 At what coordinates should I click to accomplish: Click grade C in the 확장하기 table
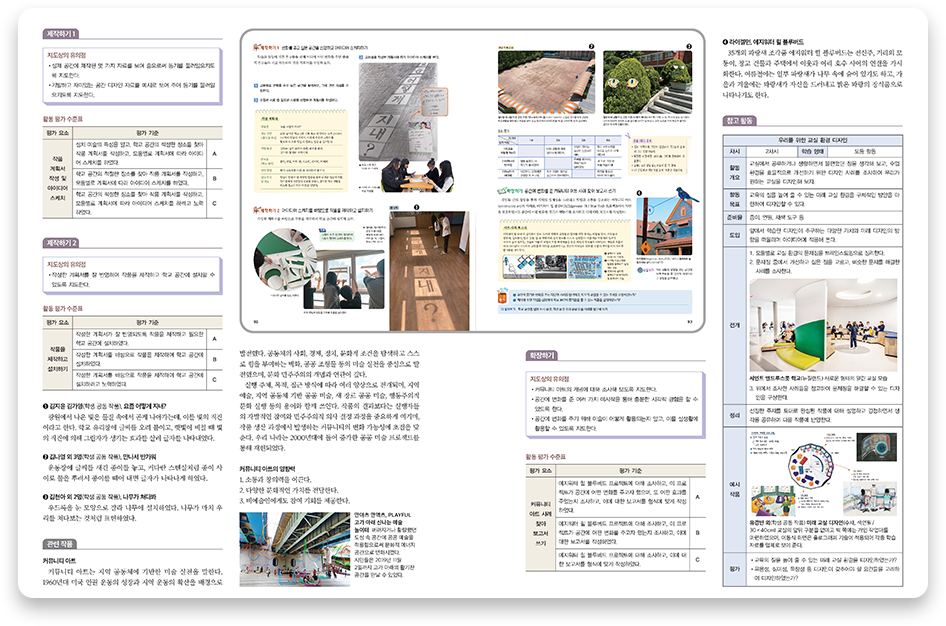(697, 560)
